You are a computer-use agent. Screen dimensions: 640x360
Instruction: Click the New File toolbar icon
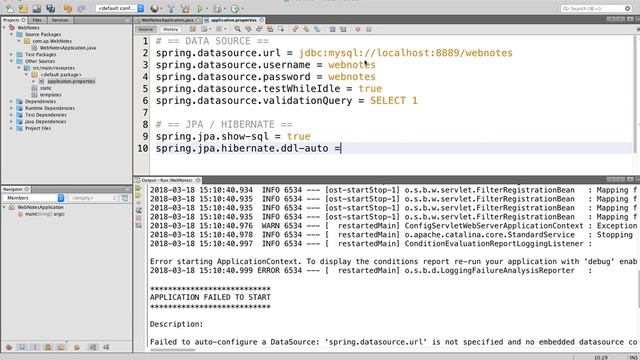pos(10,8)
